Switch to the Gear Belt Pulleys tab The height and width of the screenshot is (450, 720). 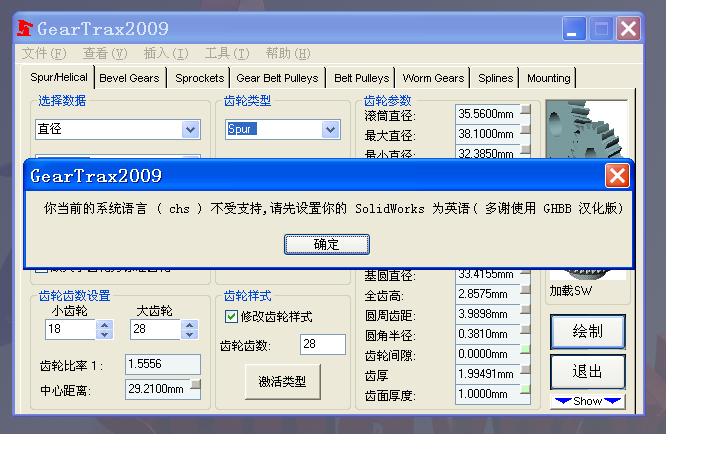tap(277, 78)
